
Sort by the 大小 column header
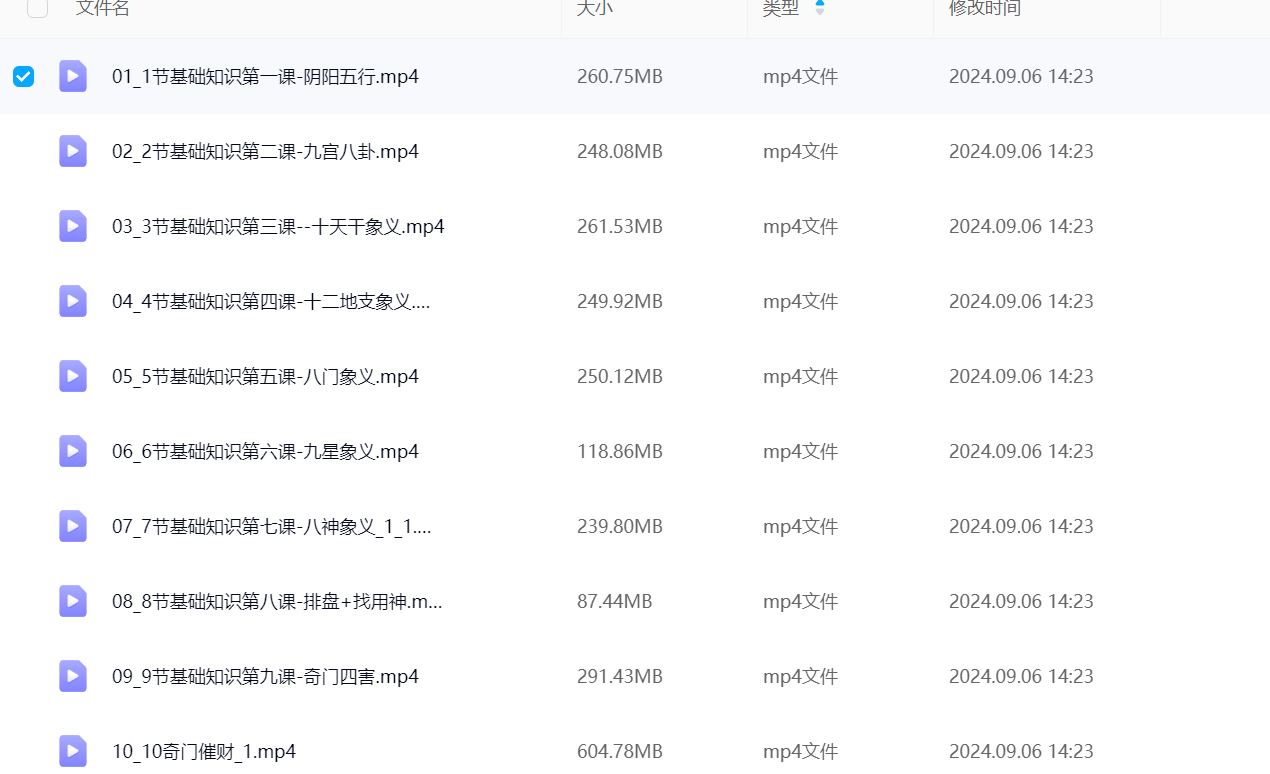point(595,8)
